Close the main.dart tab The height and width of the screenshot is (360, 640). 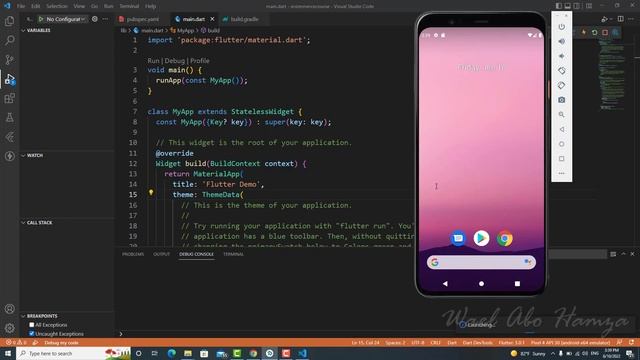(x=212, y=19)
